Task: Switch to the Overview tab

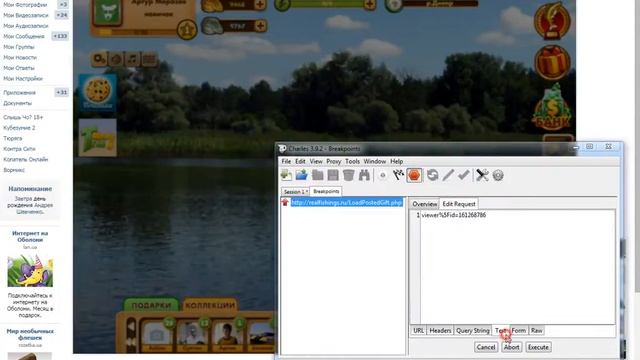Action: pyautogui.click(x=424, y=204)
